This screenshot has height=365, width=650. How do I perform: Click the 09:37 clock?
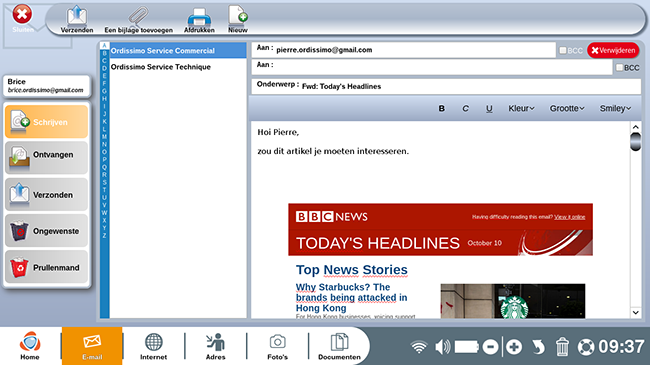(621, 347)
